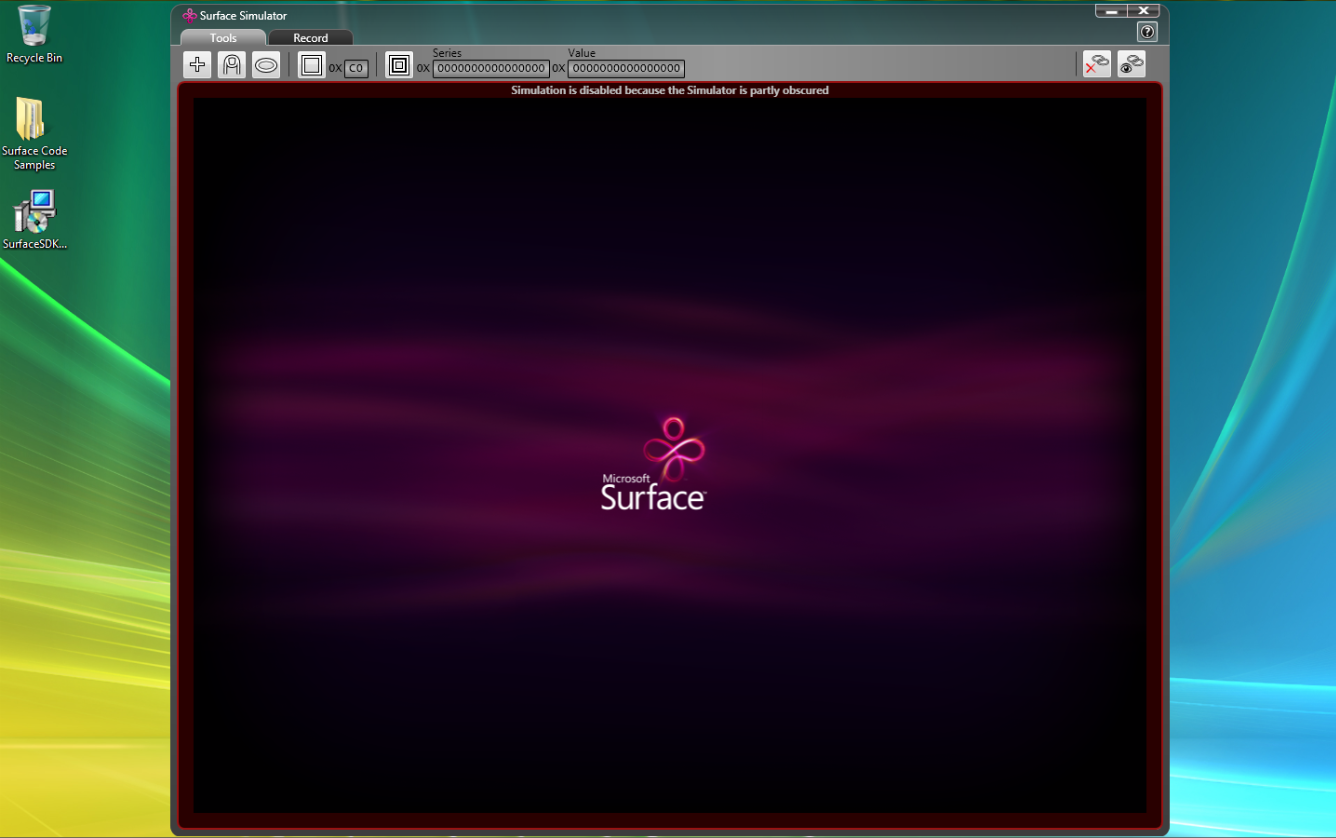Click the Microsoft Surface logo in simulator

655,464
